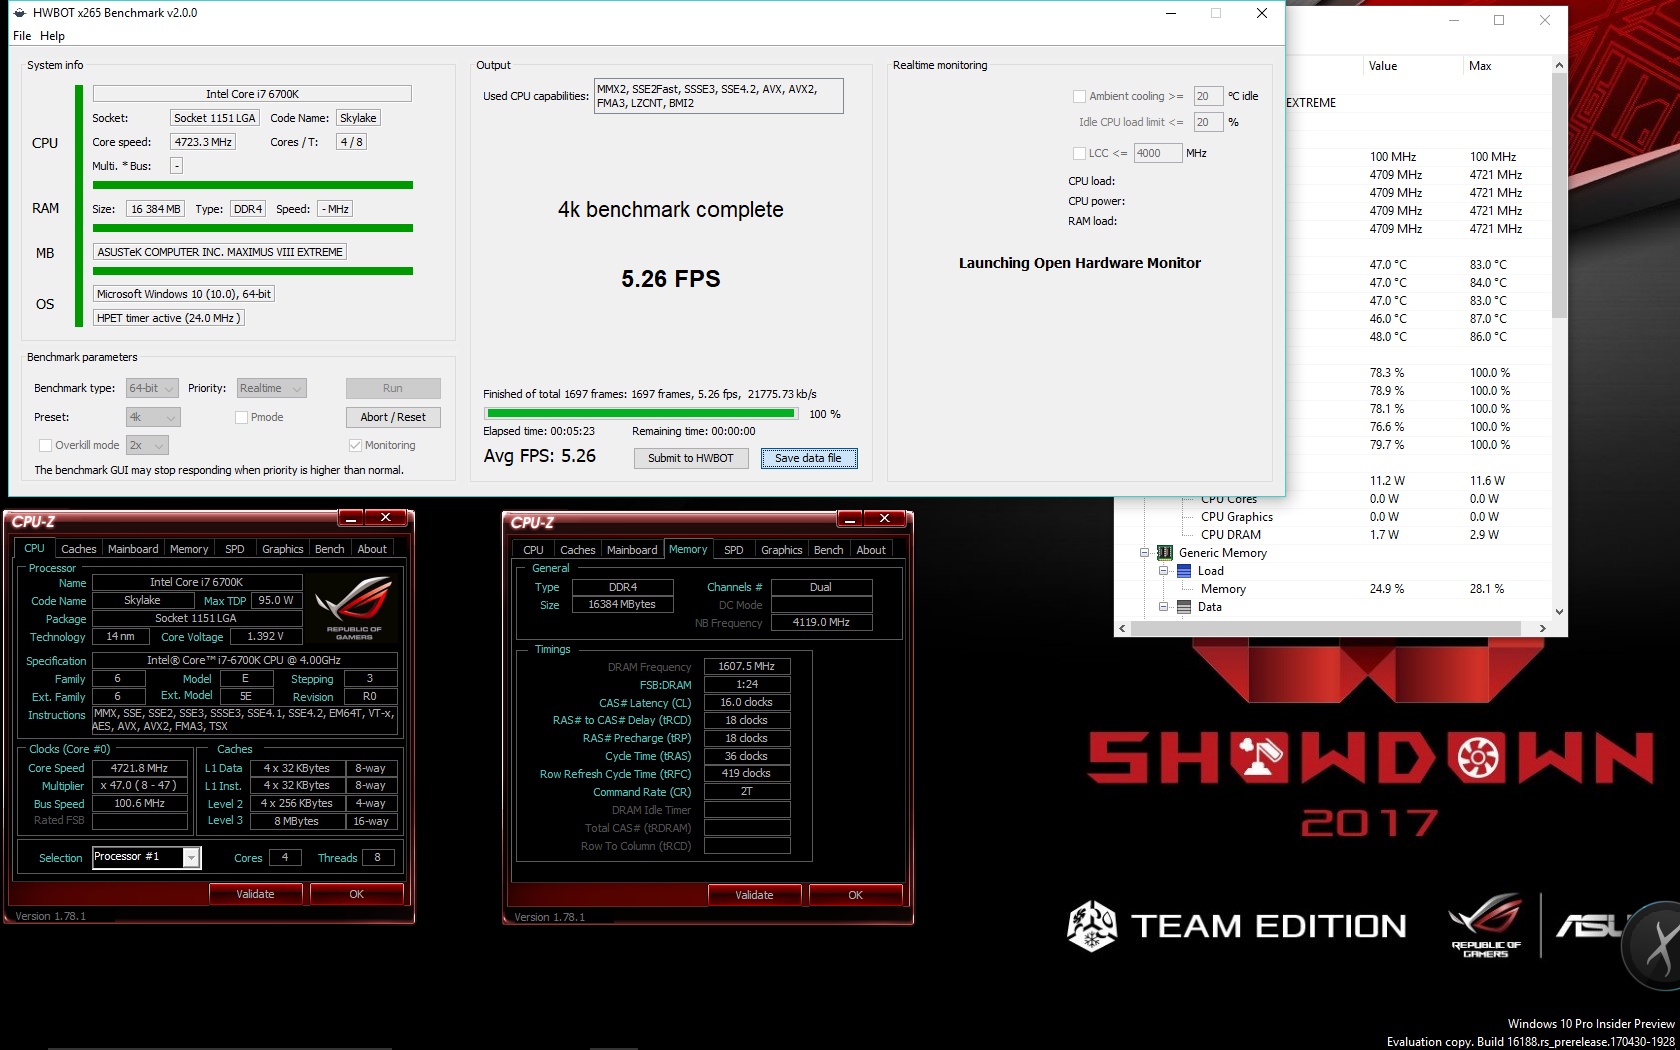
Task: Open Bench tab in left CPU-Z window
Action: (x=330, y=549)
